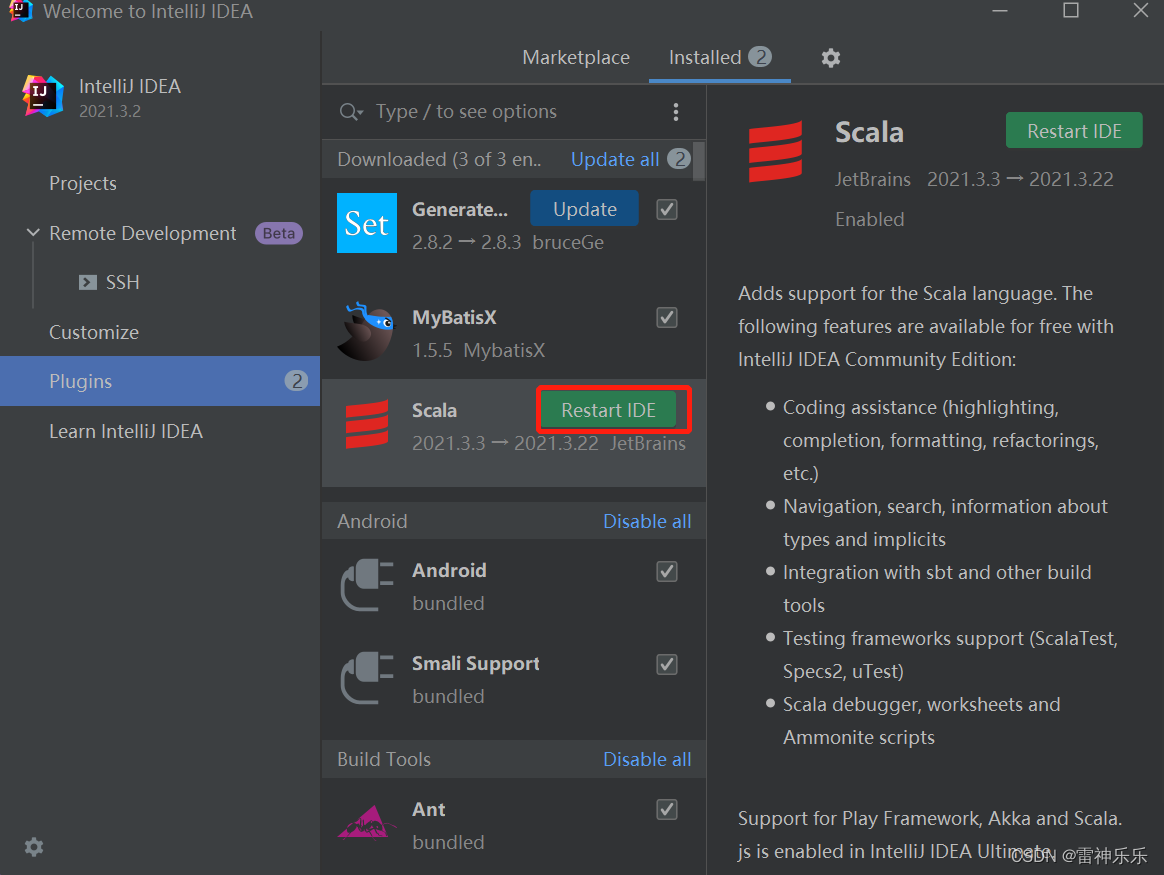
Task: Select the Smali Support plugin name
Action: (x=476, y=663)
